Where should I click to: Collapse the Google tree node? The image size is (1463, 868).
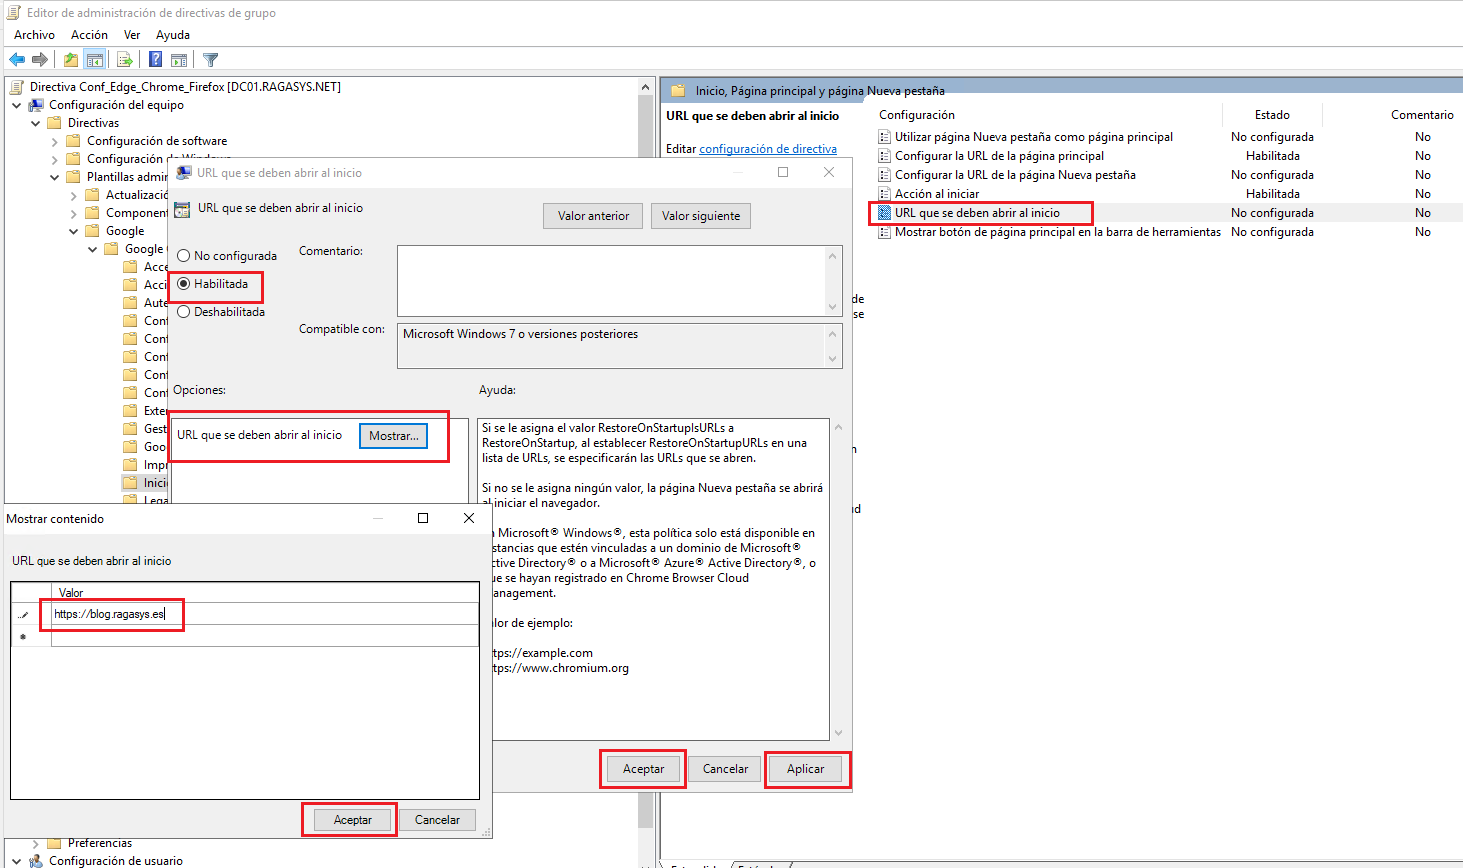(73, 230)
